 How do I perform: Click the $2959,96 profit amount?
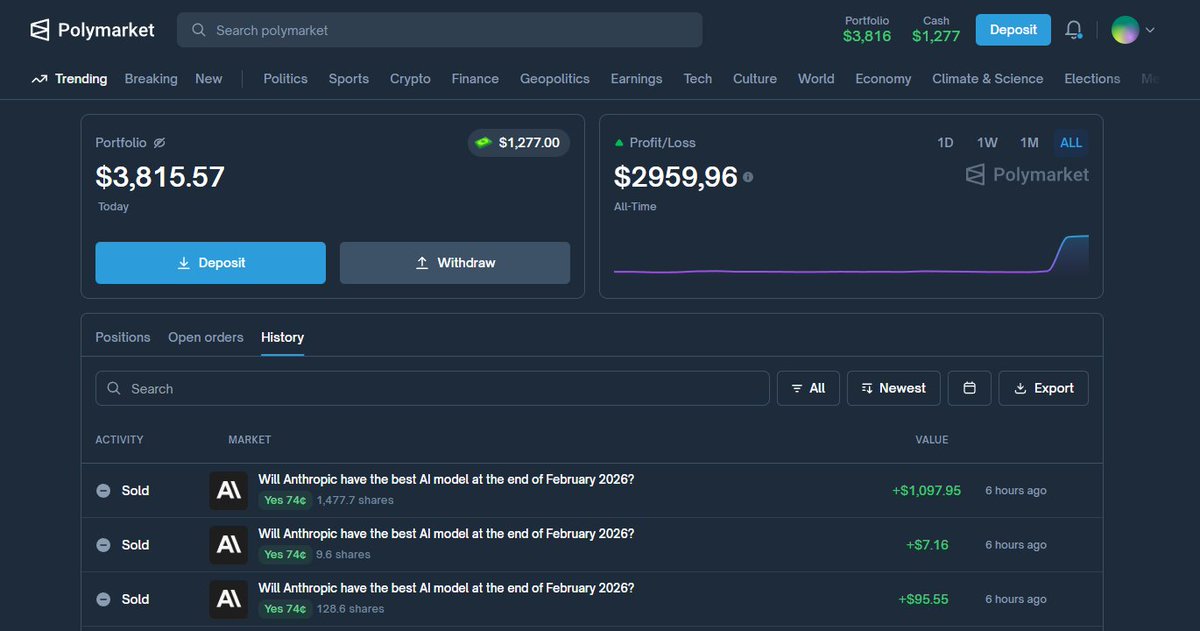(676, 177)
